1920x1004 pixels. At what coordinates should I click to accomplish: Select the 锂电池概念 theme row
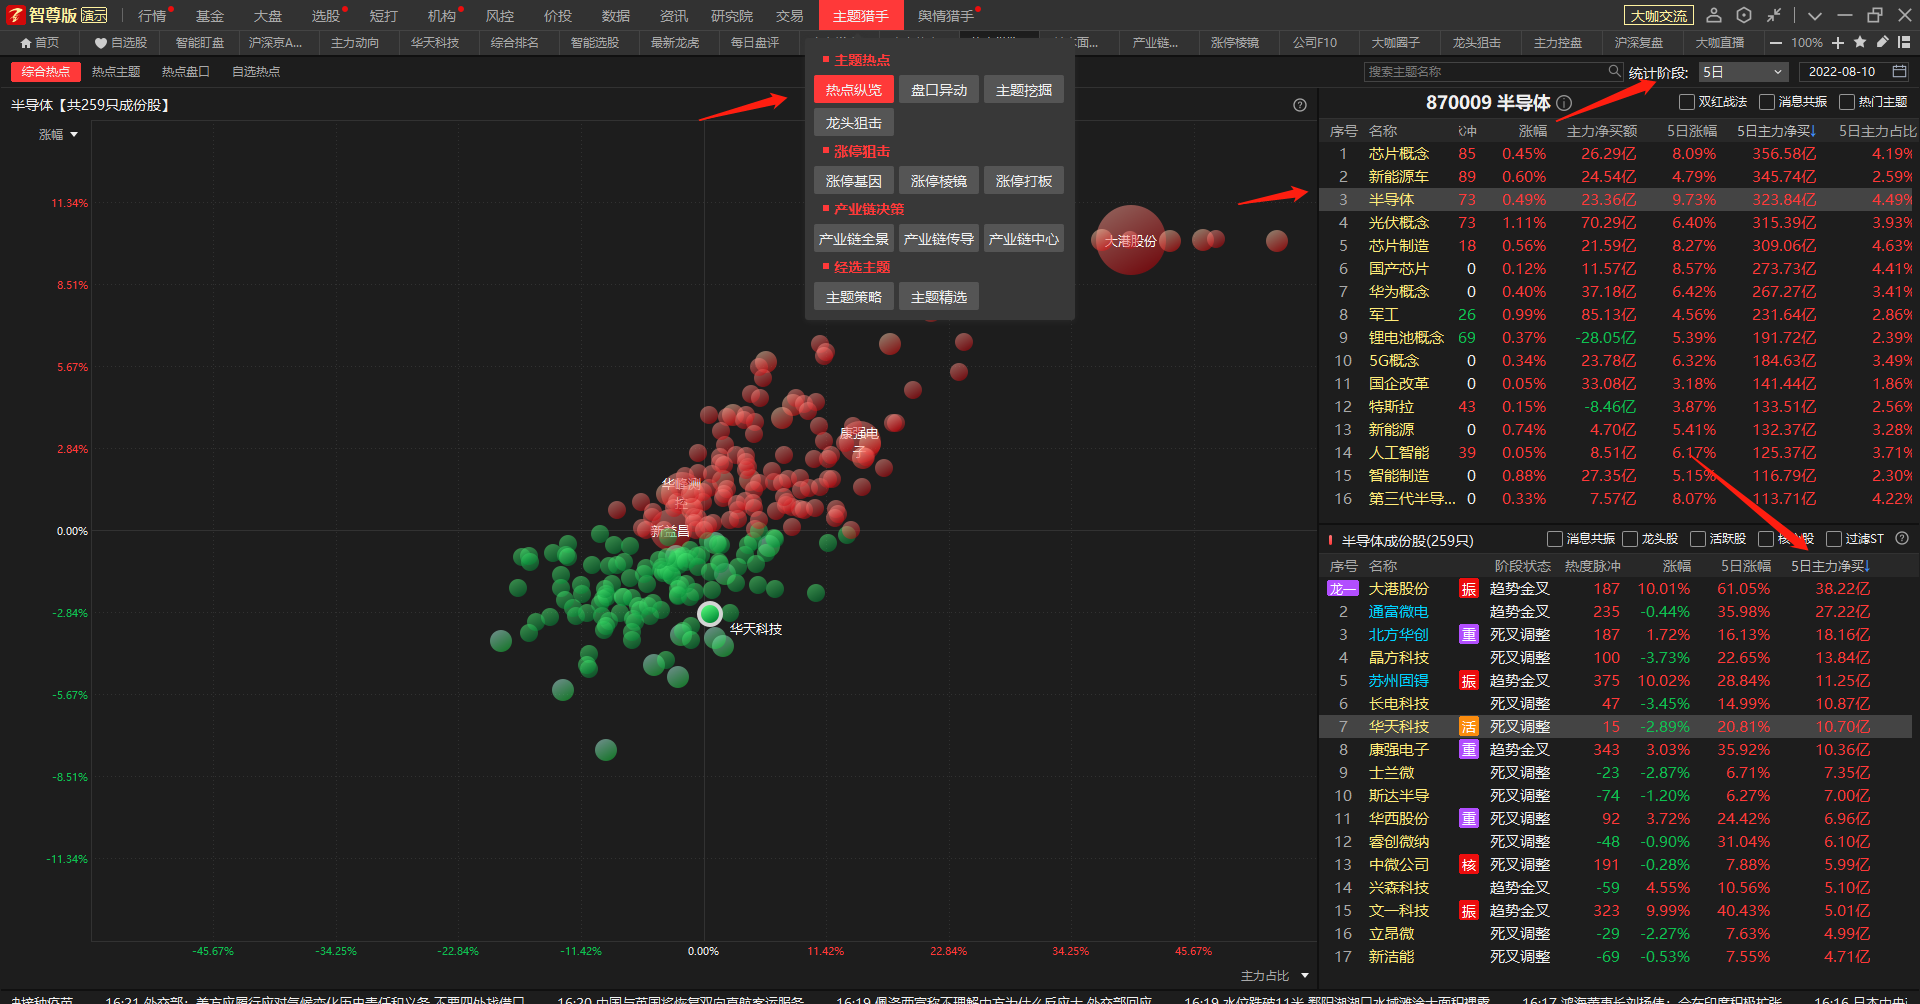(x=1615, y=338)
